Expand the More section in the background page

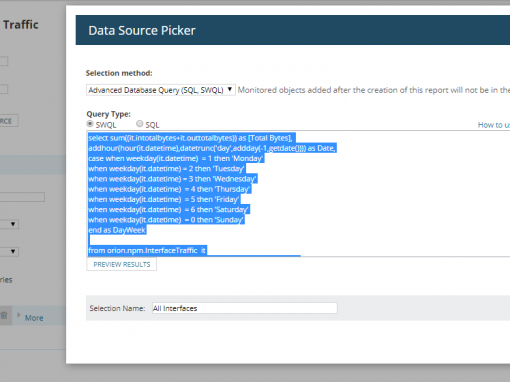coord(34,318)
